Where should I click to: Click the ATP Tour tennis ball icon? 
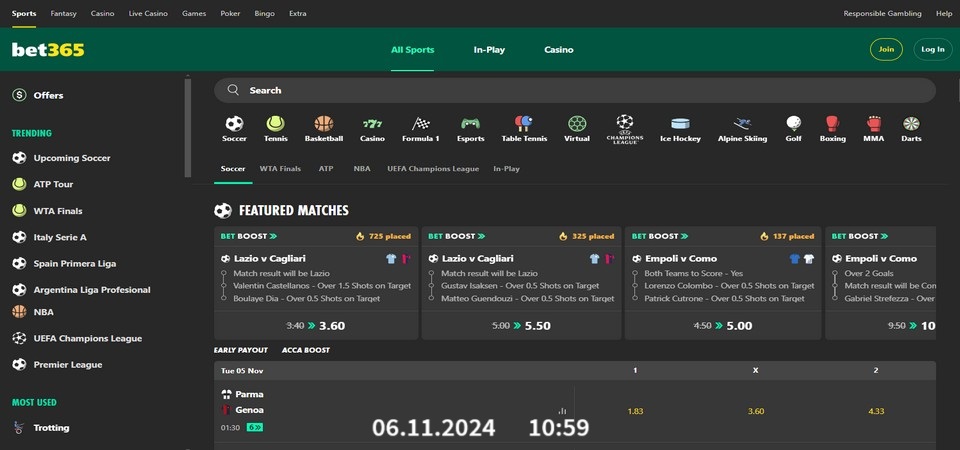20,184
